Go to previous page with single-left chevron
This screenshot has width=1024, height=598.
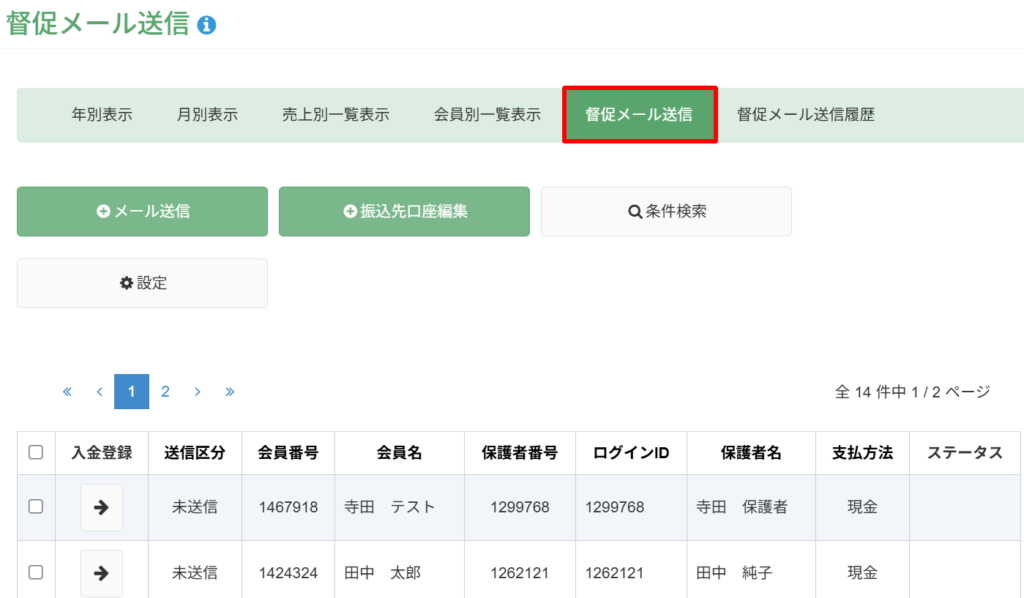[99, 392]
